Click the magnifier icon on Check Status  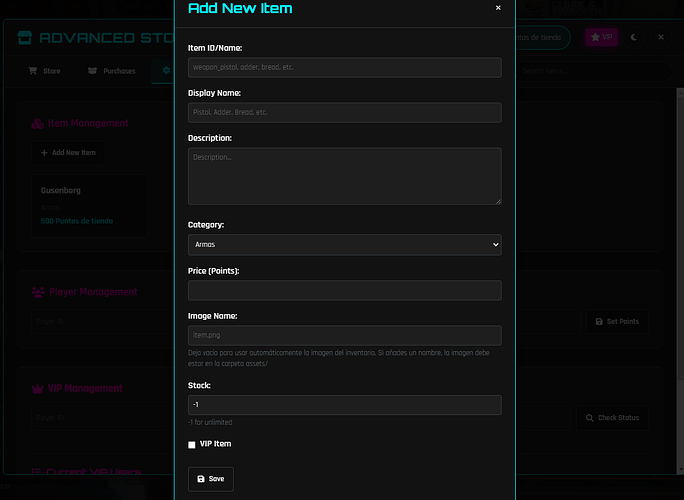(x=590, y=418)
